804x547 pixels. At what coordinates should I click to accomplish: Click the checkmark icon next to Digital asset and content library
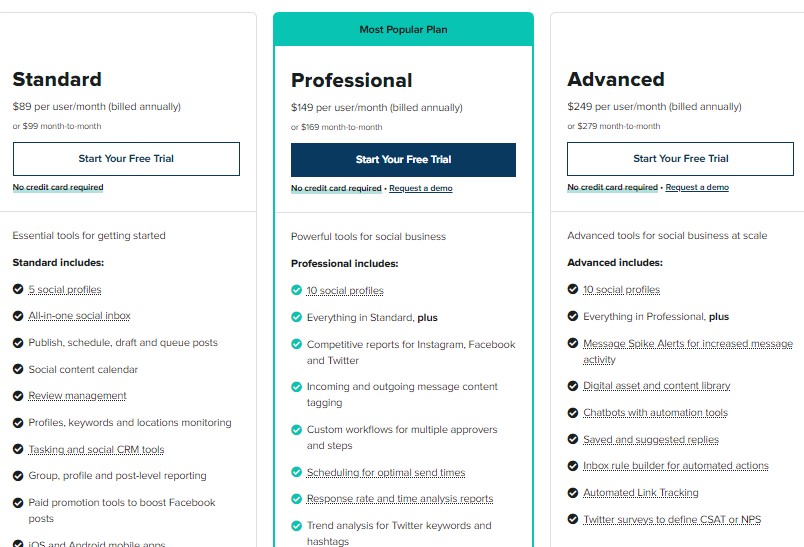573,386
